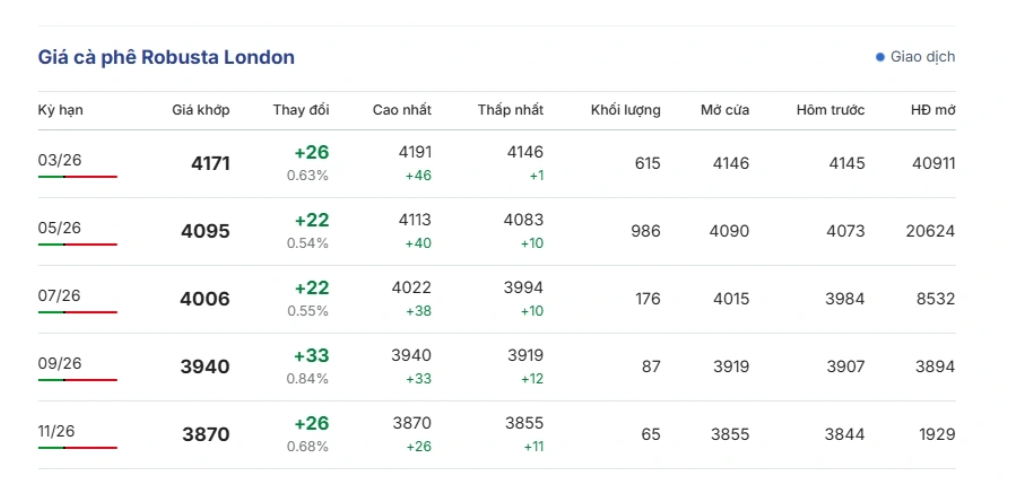
Task: Click the +33 change value for 09/26
Action: tap(311, 356)
